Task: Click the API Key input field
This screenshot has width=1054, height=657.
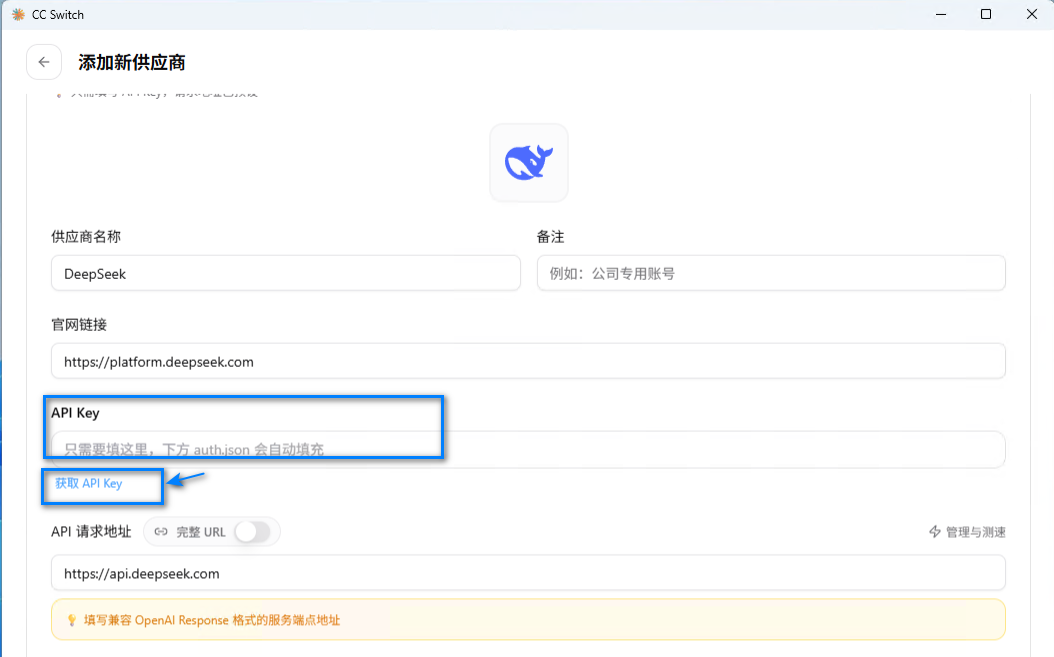Action: click(528, 449)
